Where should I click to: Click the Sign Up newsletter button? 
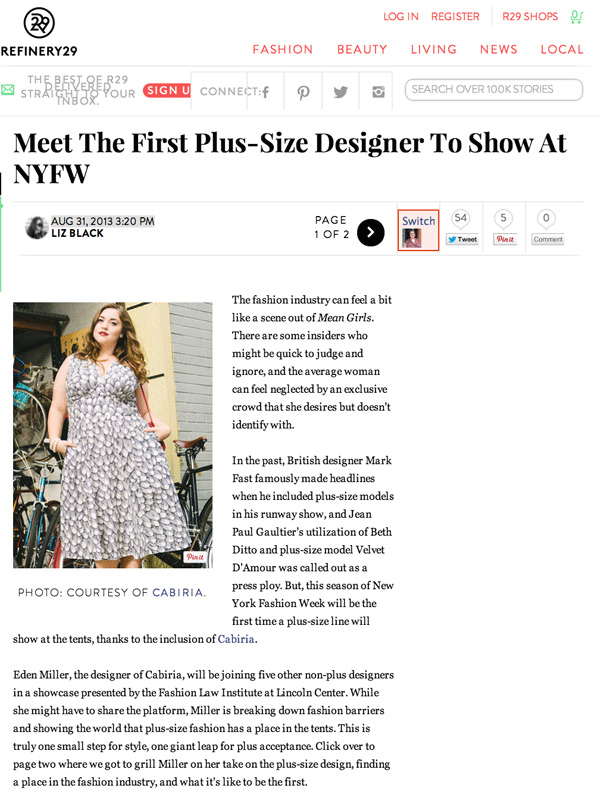[x=167, y=91]
